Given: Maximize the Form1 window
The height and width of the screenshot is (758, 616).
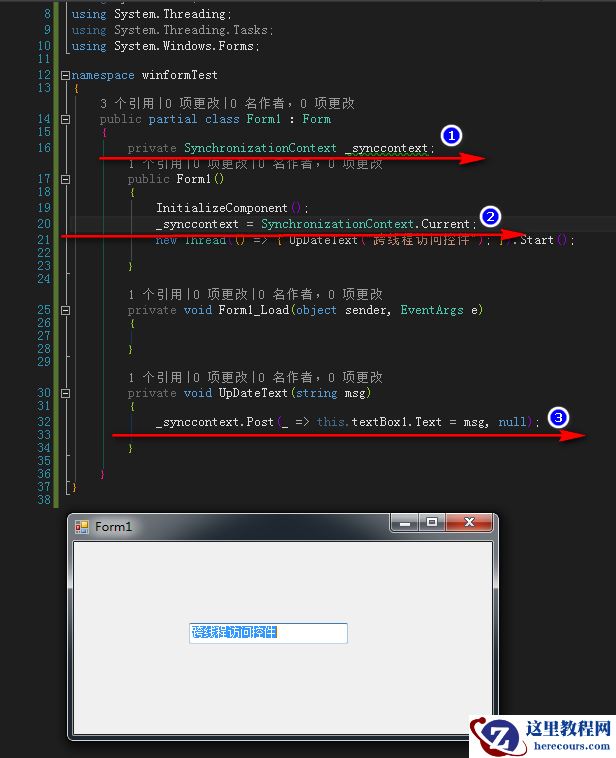Looking at the screenshot, I should click(432, 523).
